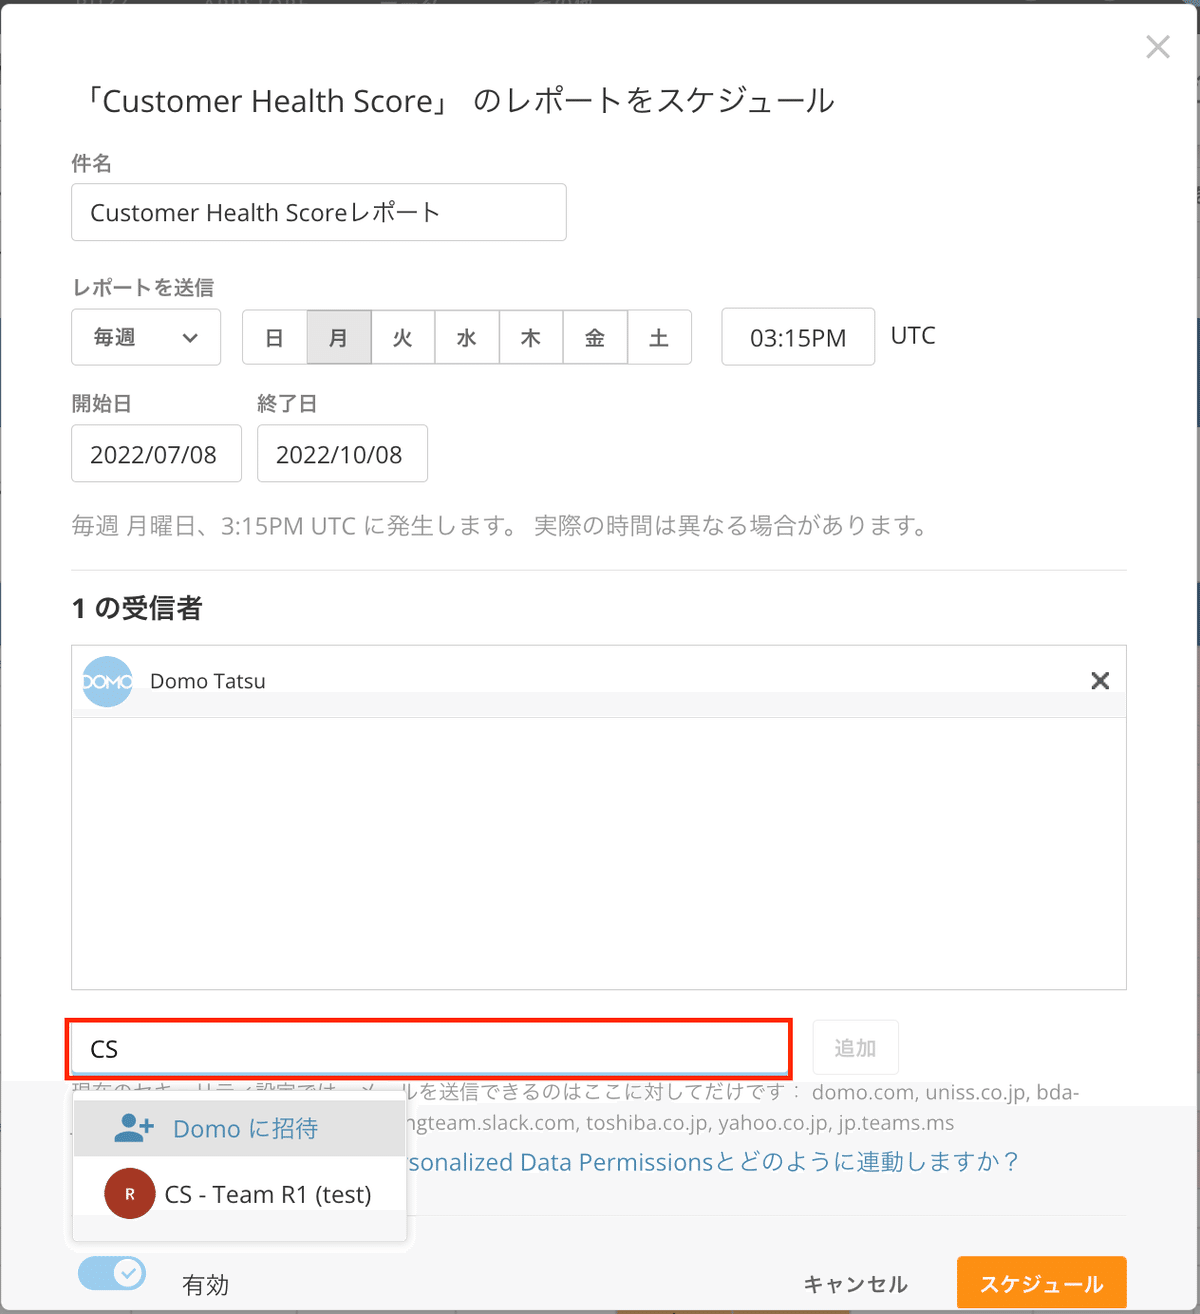Click the UTC timezone label

[913, 335]
